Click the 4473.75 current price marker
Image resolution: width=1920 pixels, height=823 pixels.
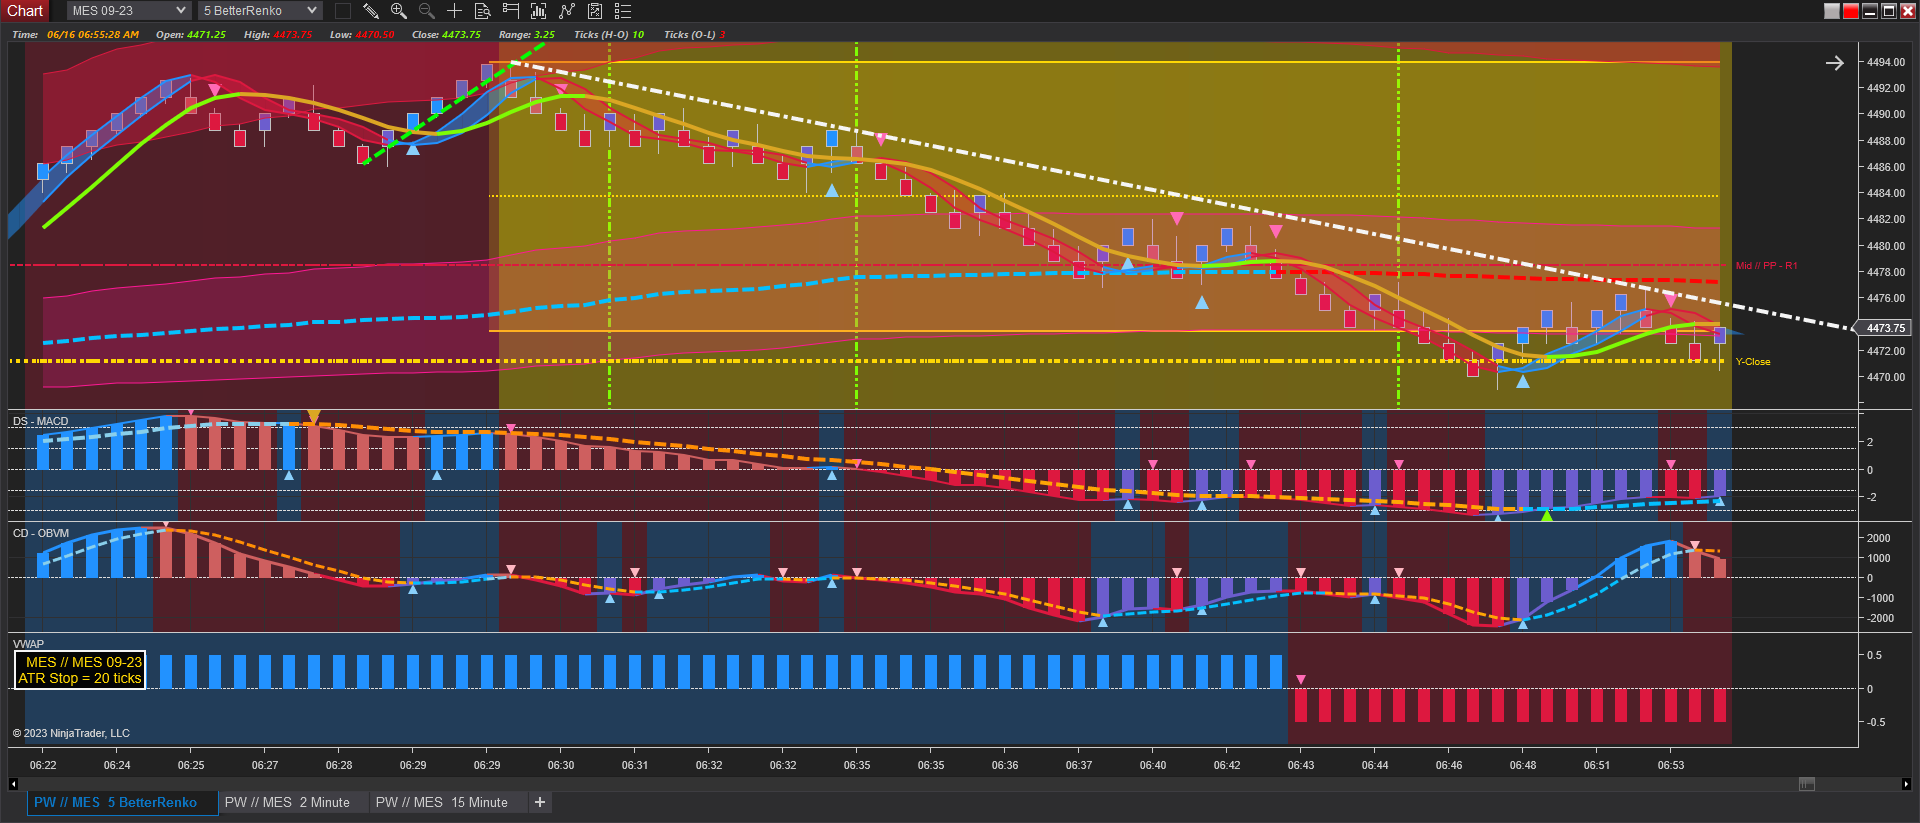click(x=1885, y=328)
